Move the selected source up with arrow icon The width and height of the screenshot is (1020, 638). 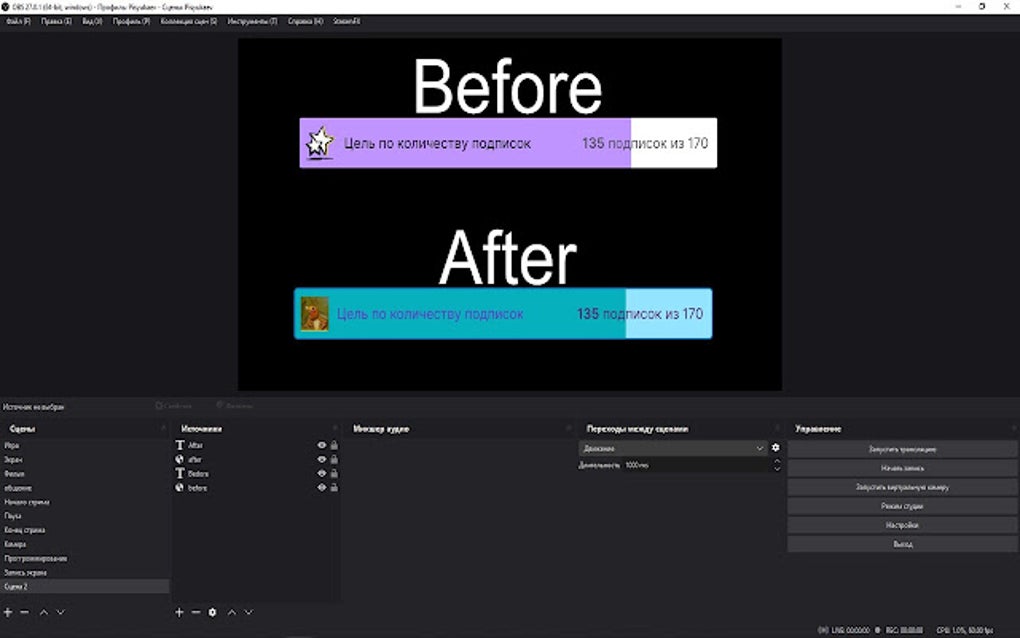point(231,612)
